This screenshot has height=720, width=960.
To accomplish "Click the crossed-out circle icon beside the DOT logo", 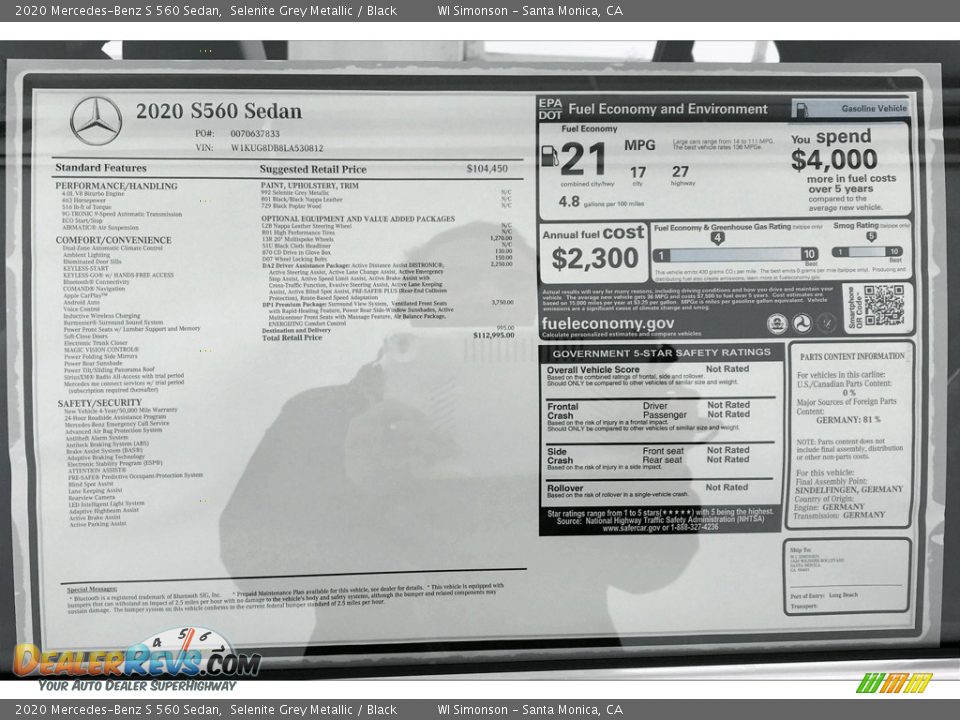I will click(x=826, y=322).
